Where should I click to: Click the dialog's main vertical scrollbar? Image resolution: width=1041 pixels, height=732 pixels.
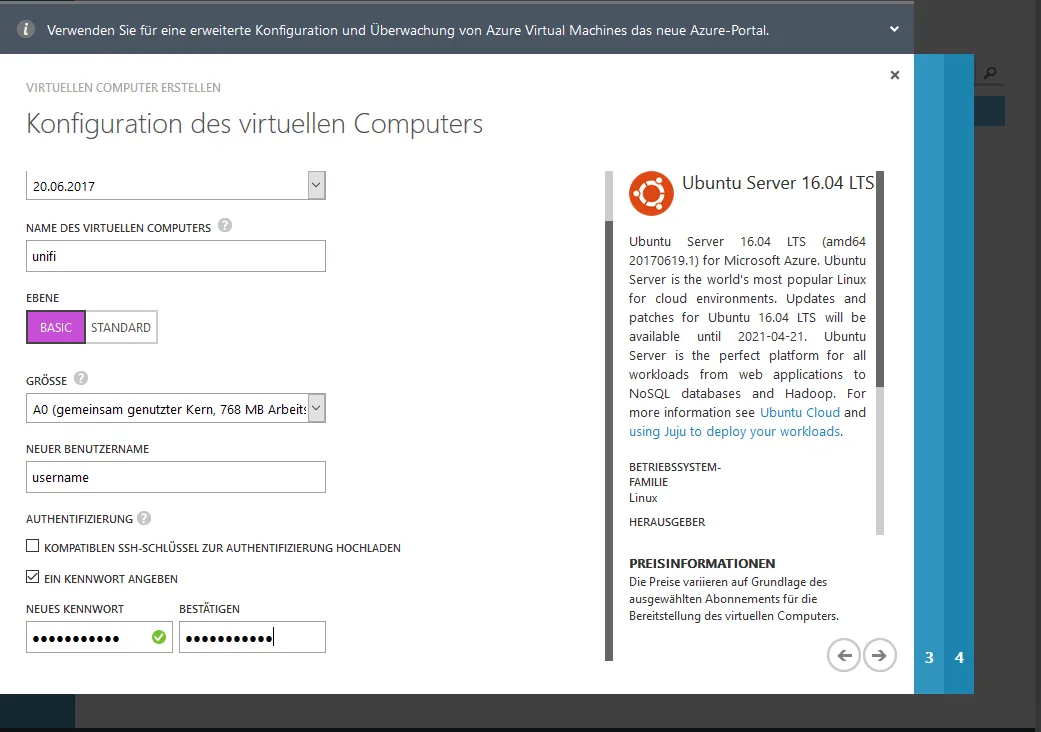[609, 415]
